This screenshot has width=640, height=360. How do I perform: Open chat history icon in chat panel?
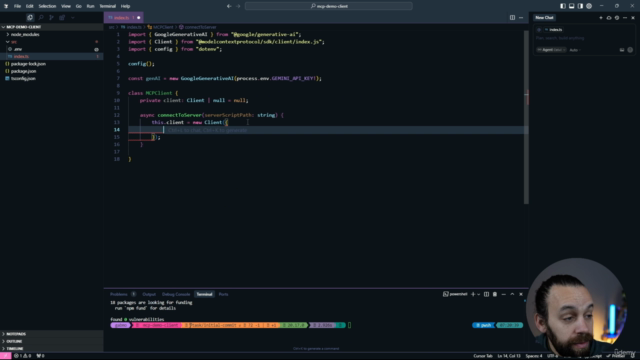pyautogui.click(x=617, y=18)
